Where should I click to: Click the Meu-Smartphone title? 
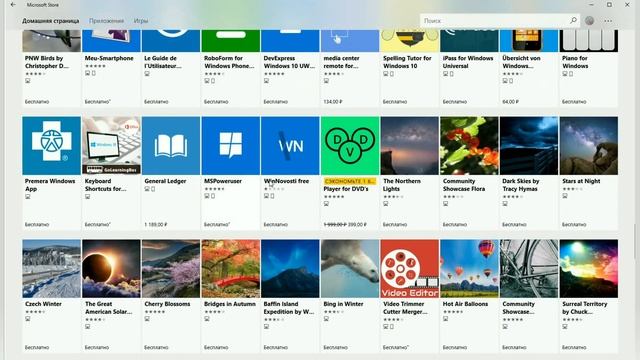[x=109, y=58]
